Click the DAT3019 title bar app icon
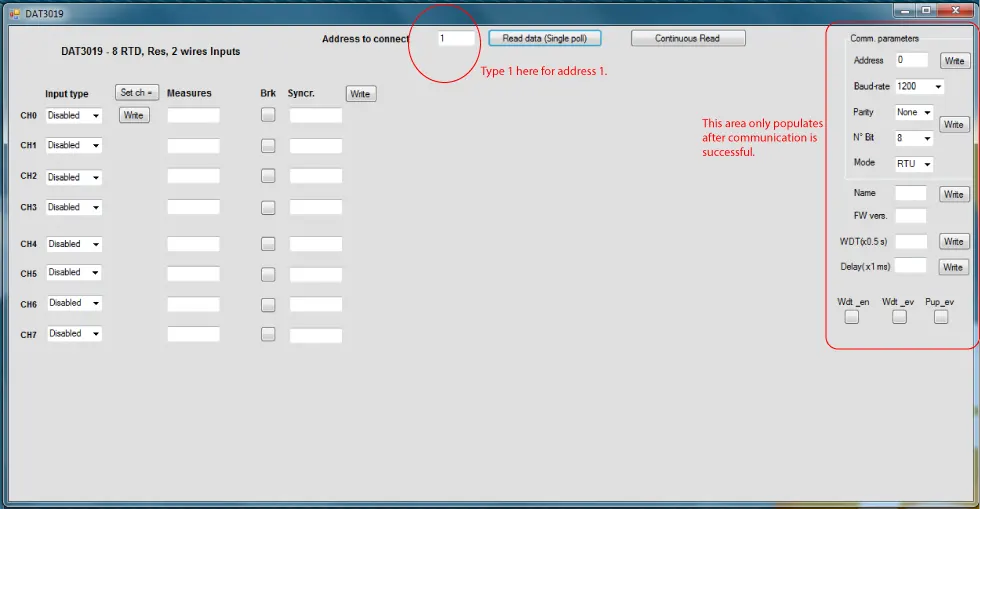This screenshot has height=600, width=1000. 15,13
